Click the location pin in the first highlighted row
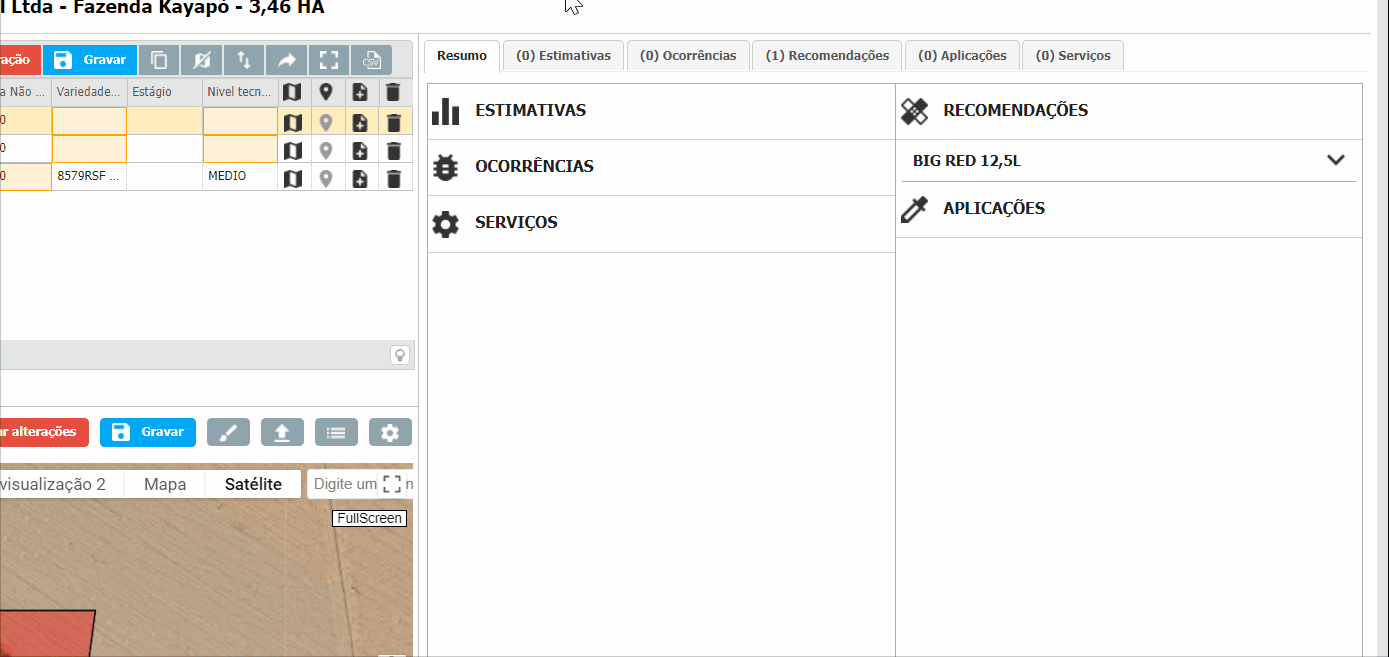 [x=326, y=123]
